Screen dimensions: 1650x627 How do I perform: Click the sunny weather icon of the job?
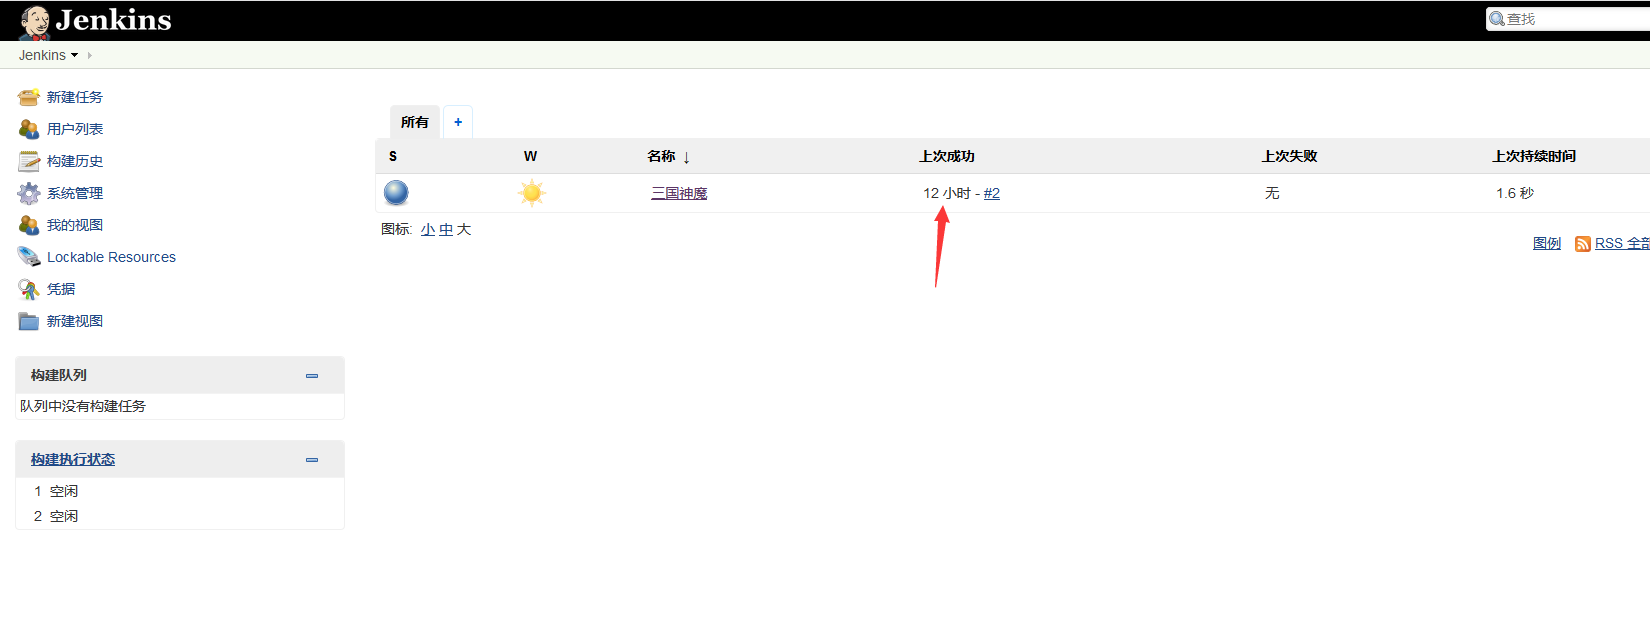(531, 192)
